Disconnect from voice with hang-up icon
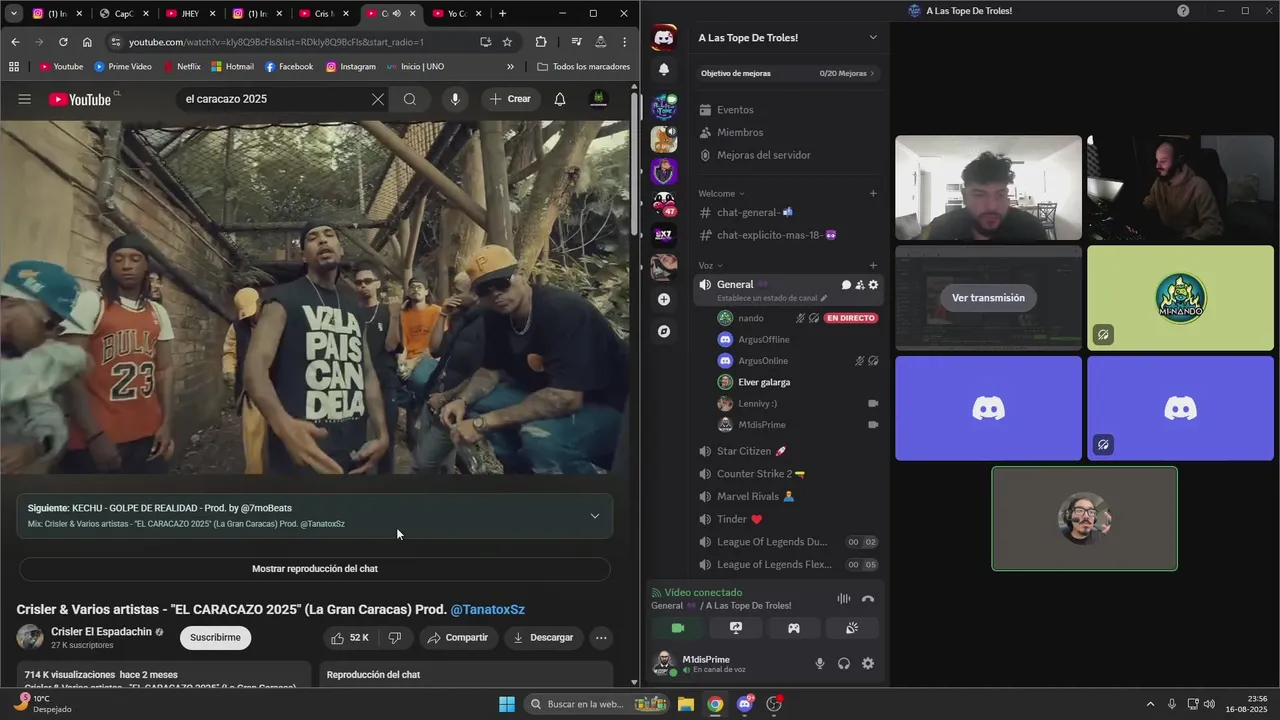This screenshot has width=1280, height=720. [x=868, y=599]
